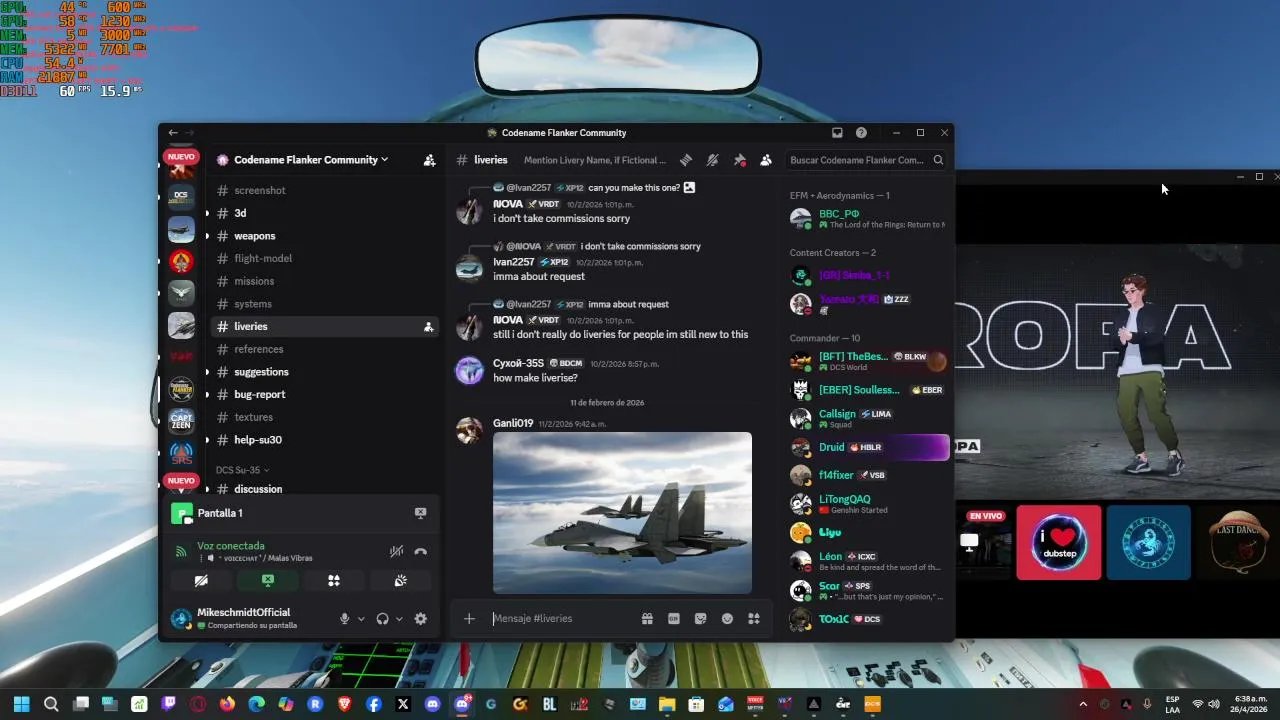The width and height of the screenshot is (1280, 720).
Task: Open activities launcher in voice panel
Action: pyautogui.click(x=334, y=580)
